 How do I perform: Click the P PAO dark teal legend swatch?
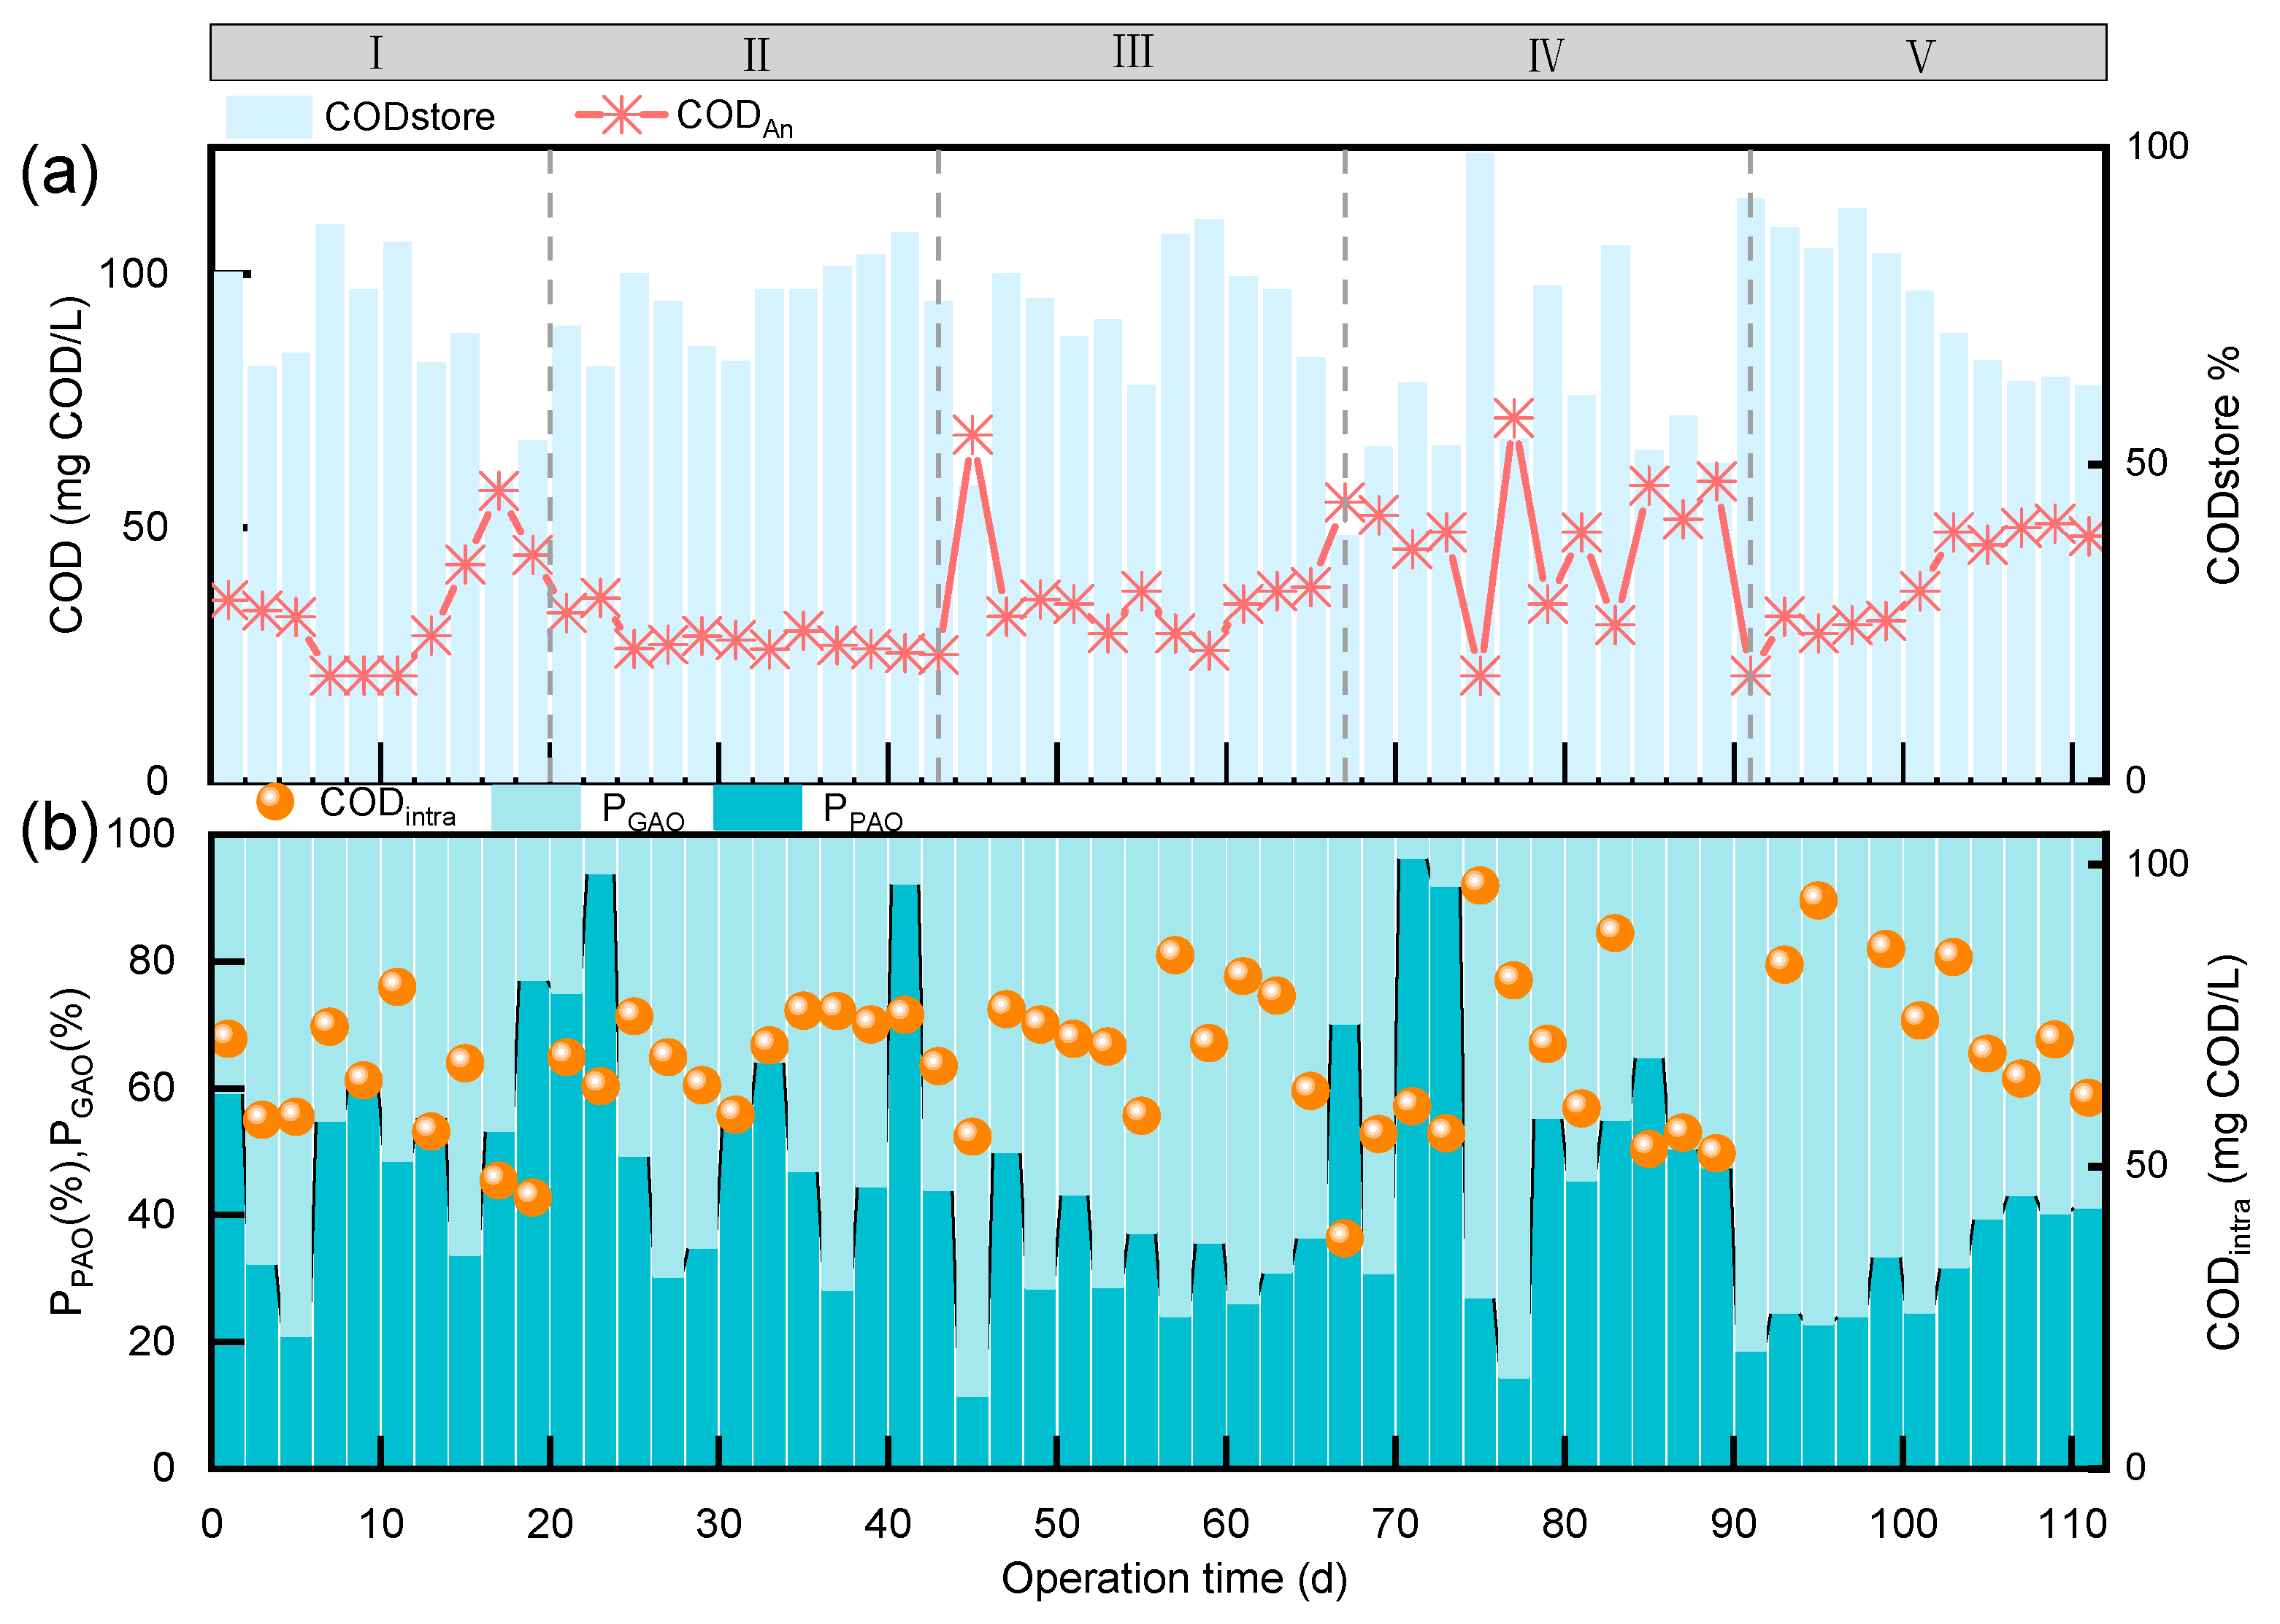click(757, 808)
